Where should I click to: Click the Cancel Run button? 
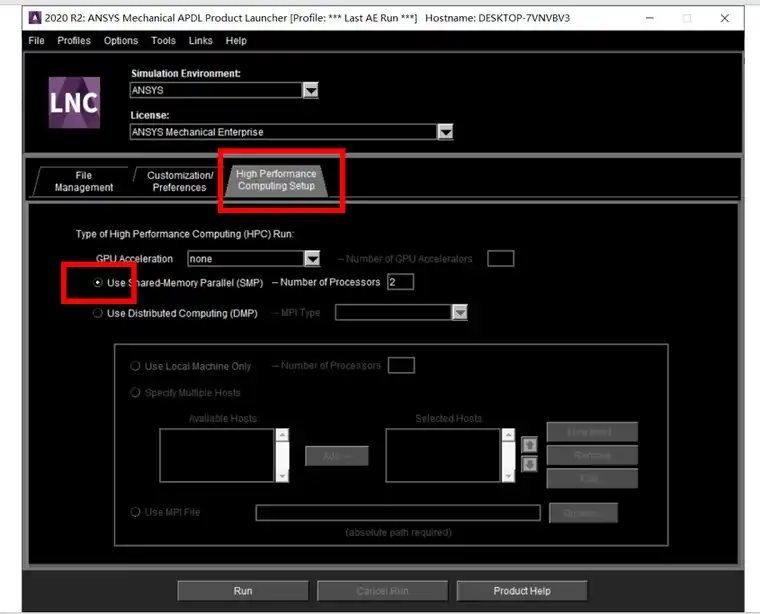(382, 591)
